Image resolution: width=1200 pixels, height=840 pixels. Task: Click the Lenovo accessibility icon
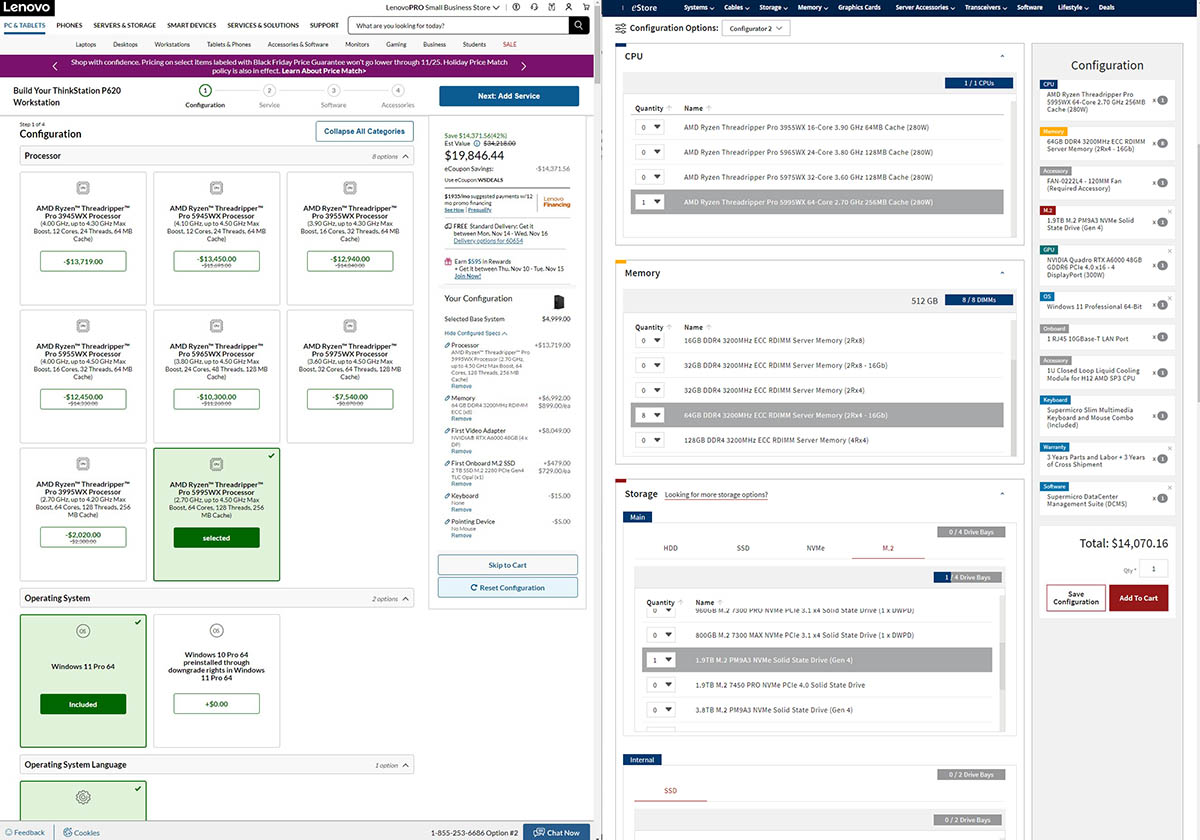516,6
